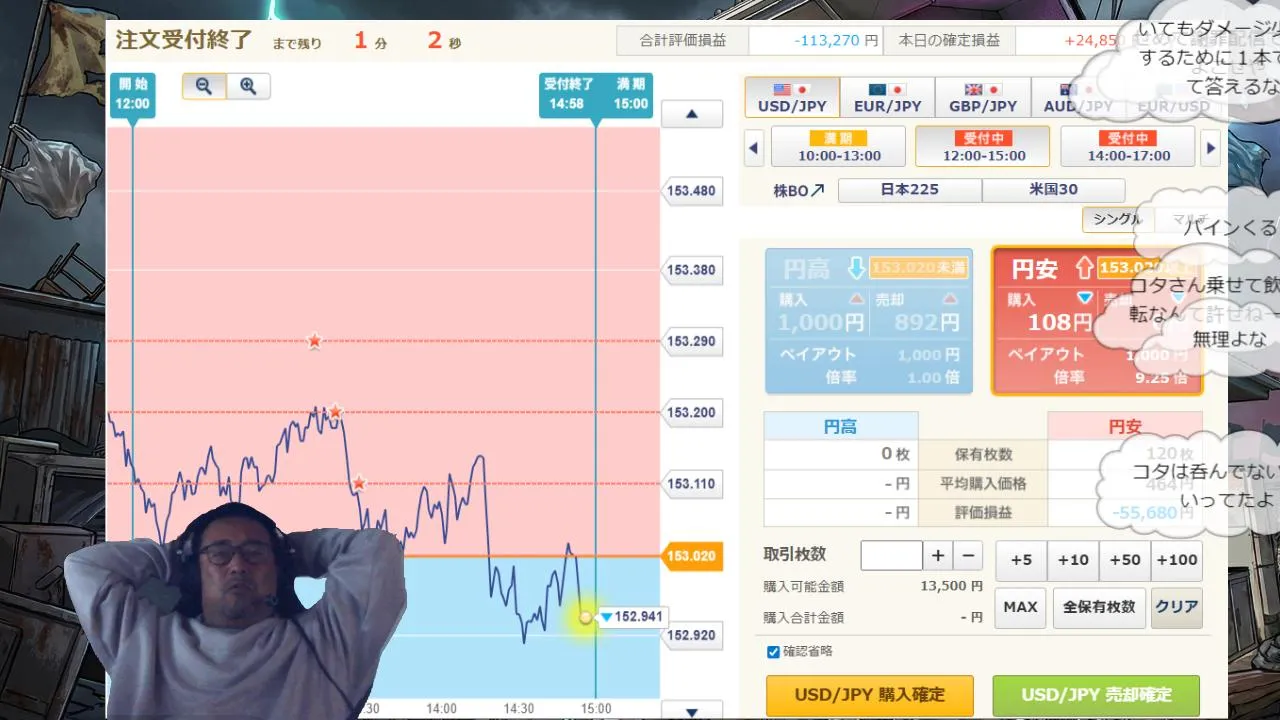Image resolution: width=1280 pixels, height=720 pixels.
Task: Click the star marker at 153.290
Action: tap(314, 341)
